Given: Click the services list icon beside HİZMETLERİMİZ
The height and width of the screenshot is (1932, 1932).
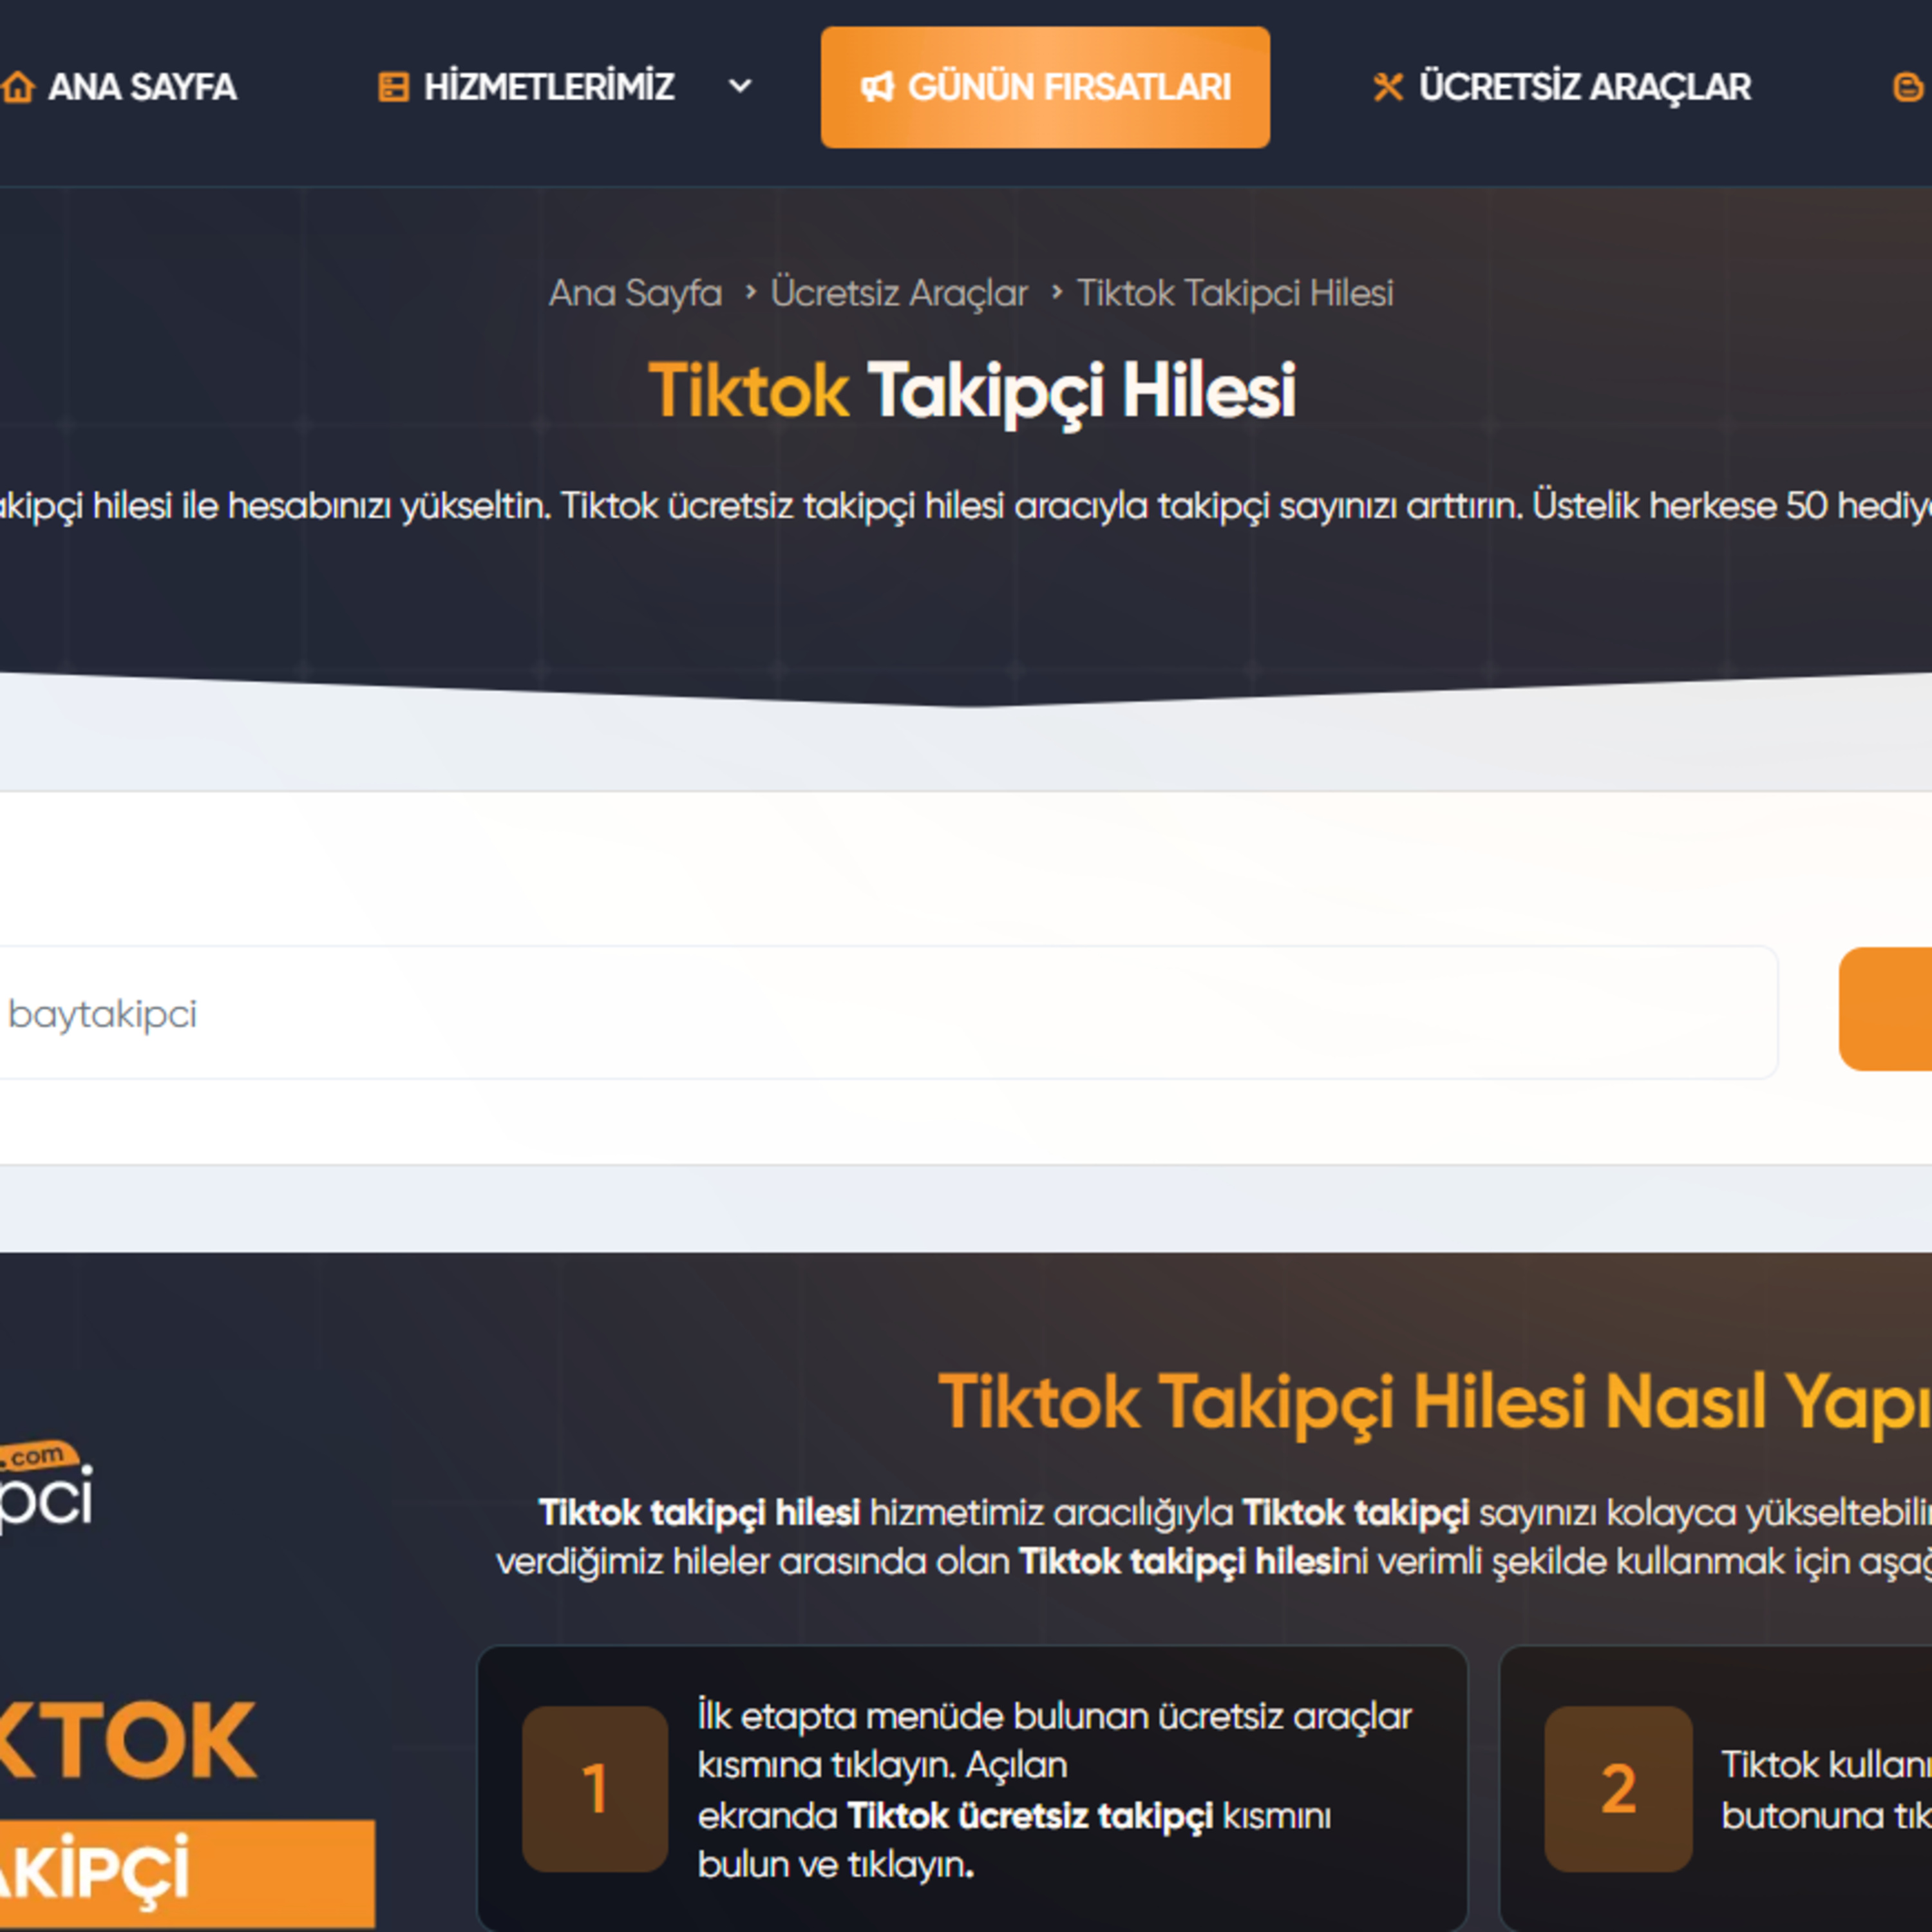Looking at the screenshot, I should point(393,87).
